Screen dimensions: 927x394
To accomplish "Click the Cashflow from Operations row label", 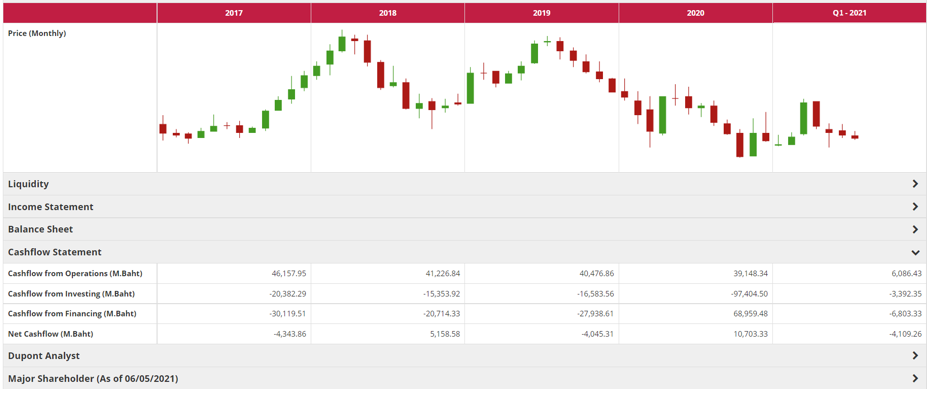I will coord(75,273).
